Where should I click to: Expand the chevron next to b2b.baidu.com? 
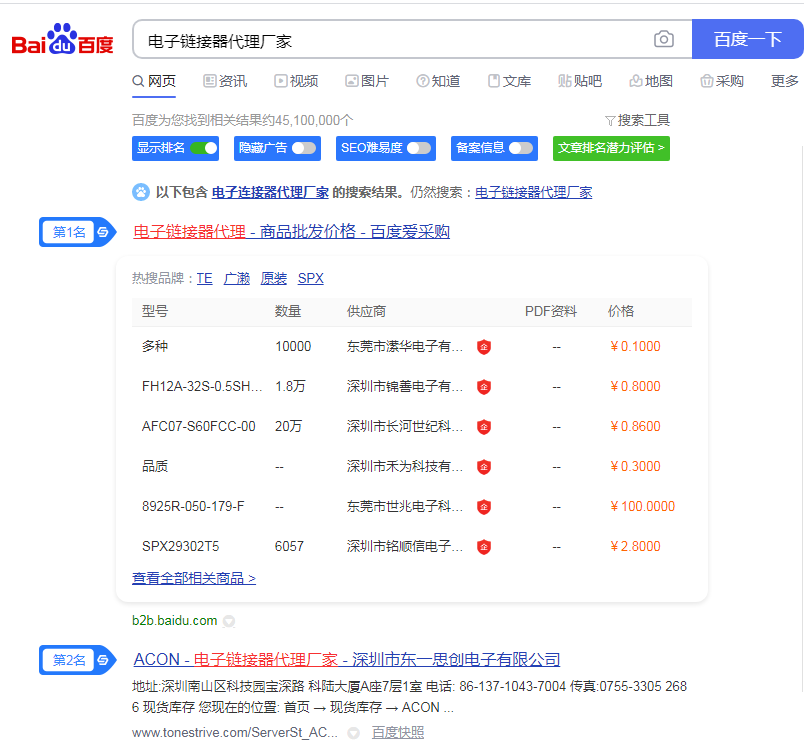coord(228,620)
